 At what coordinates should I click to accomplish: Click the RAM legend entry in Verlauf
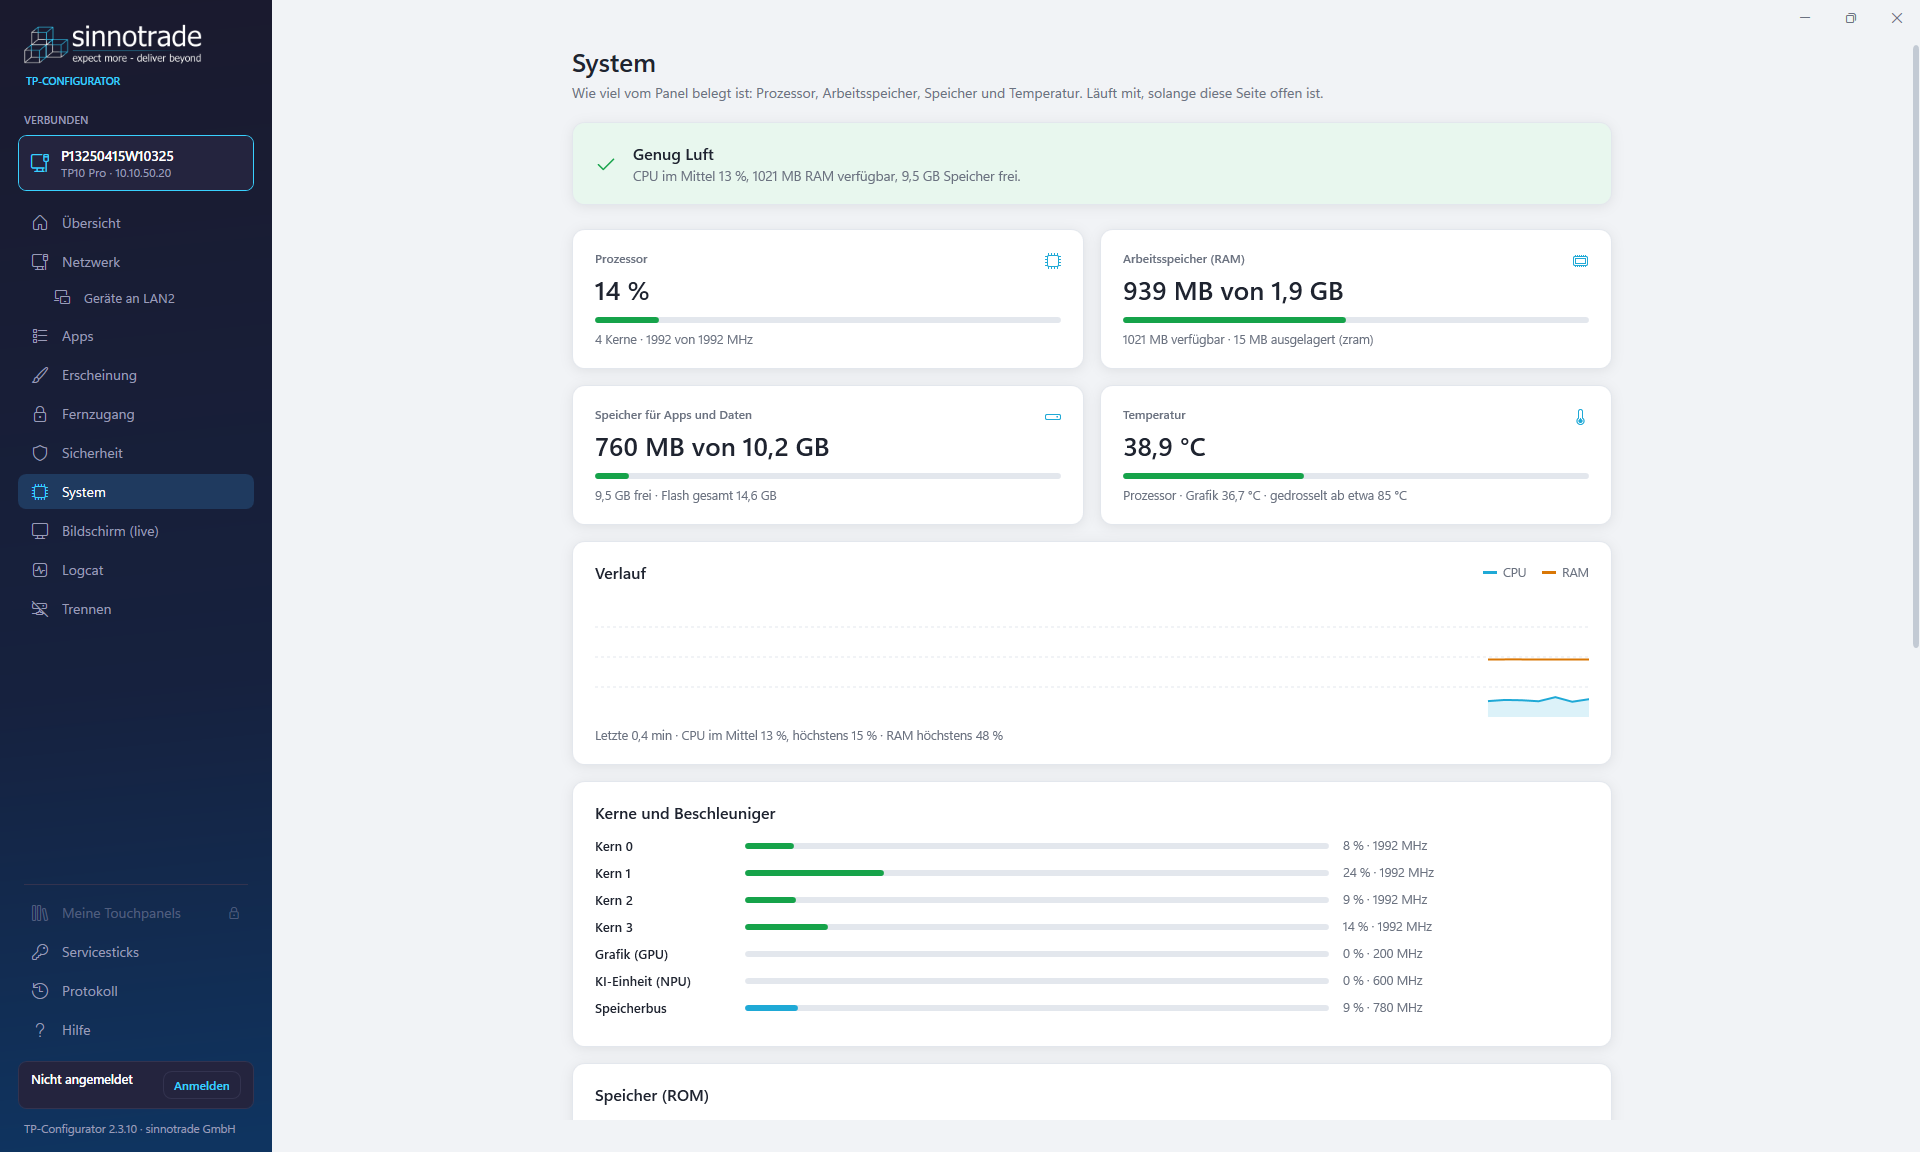[x=1566, y=573]
